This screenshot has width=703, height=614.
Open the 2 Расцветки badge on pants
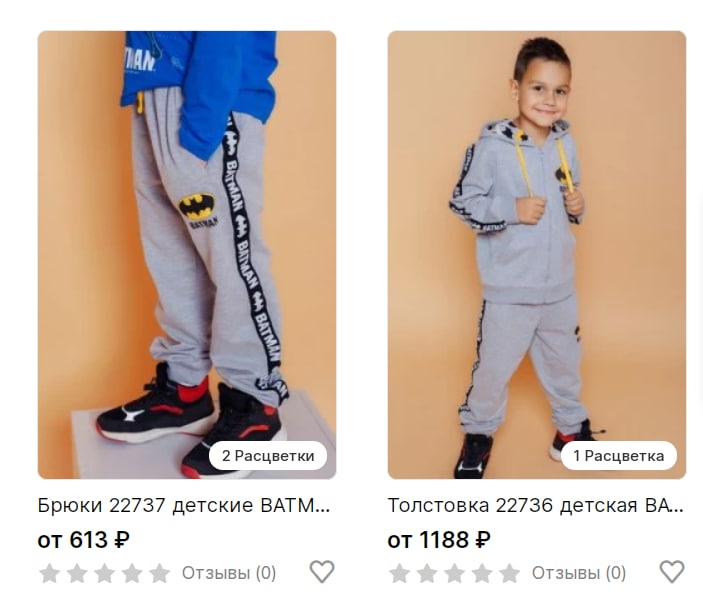pos(268,456)
